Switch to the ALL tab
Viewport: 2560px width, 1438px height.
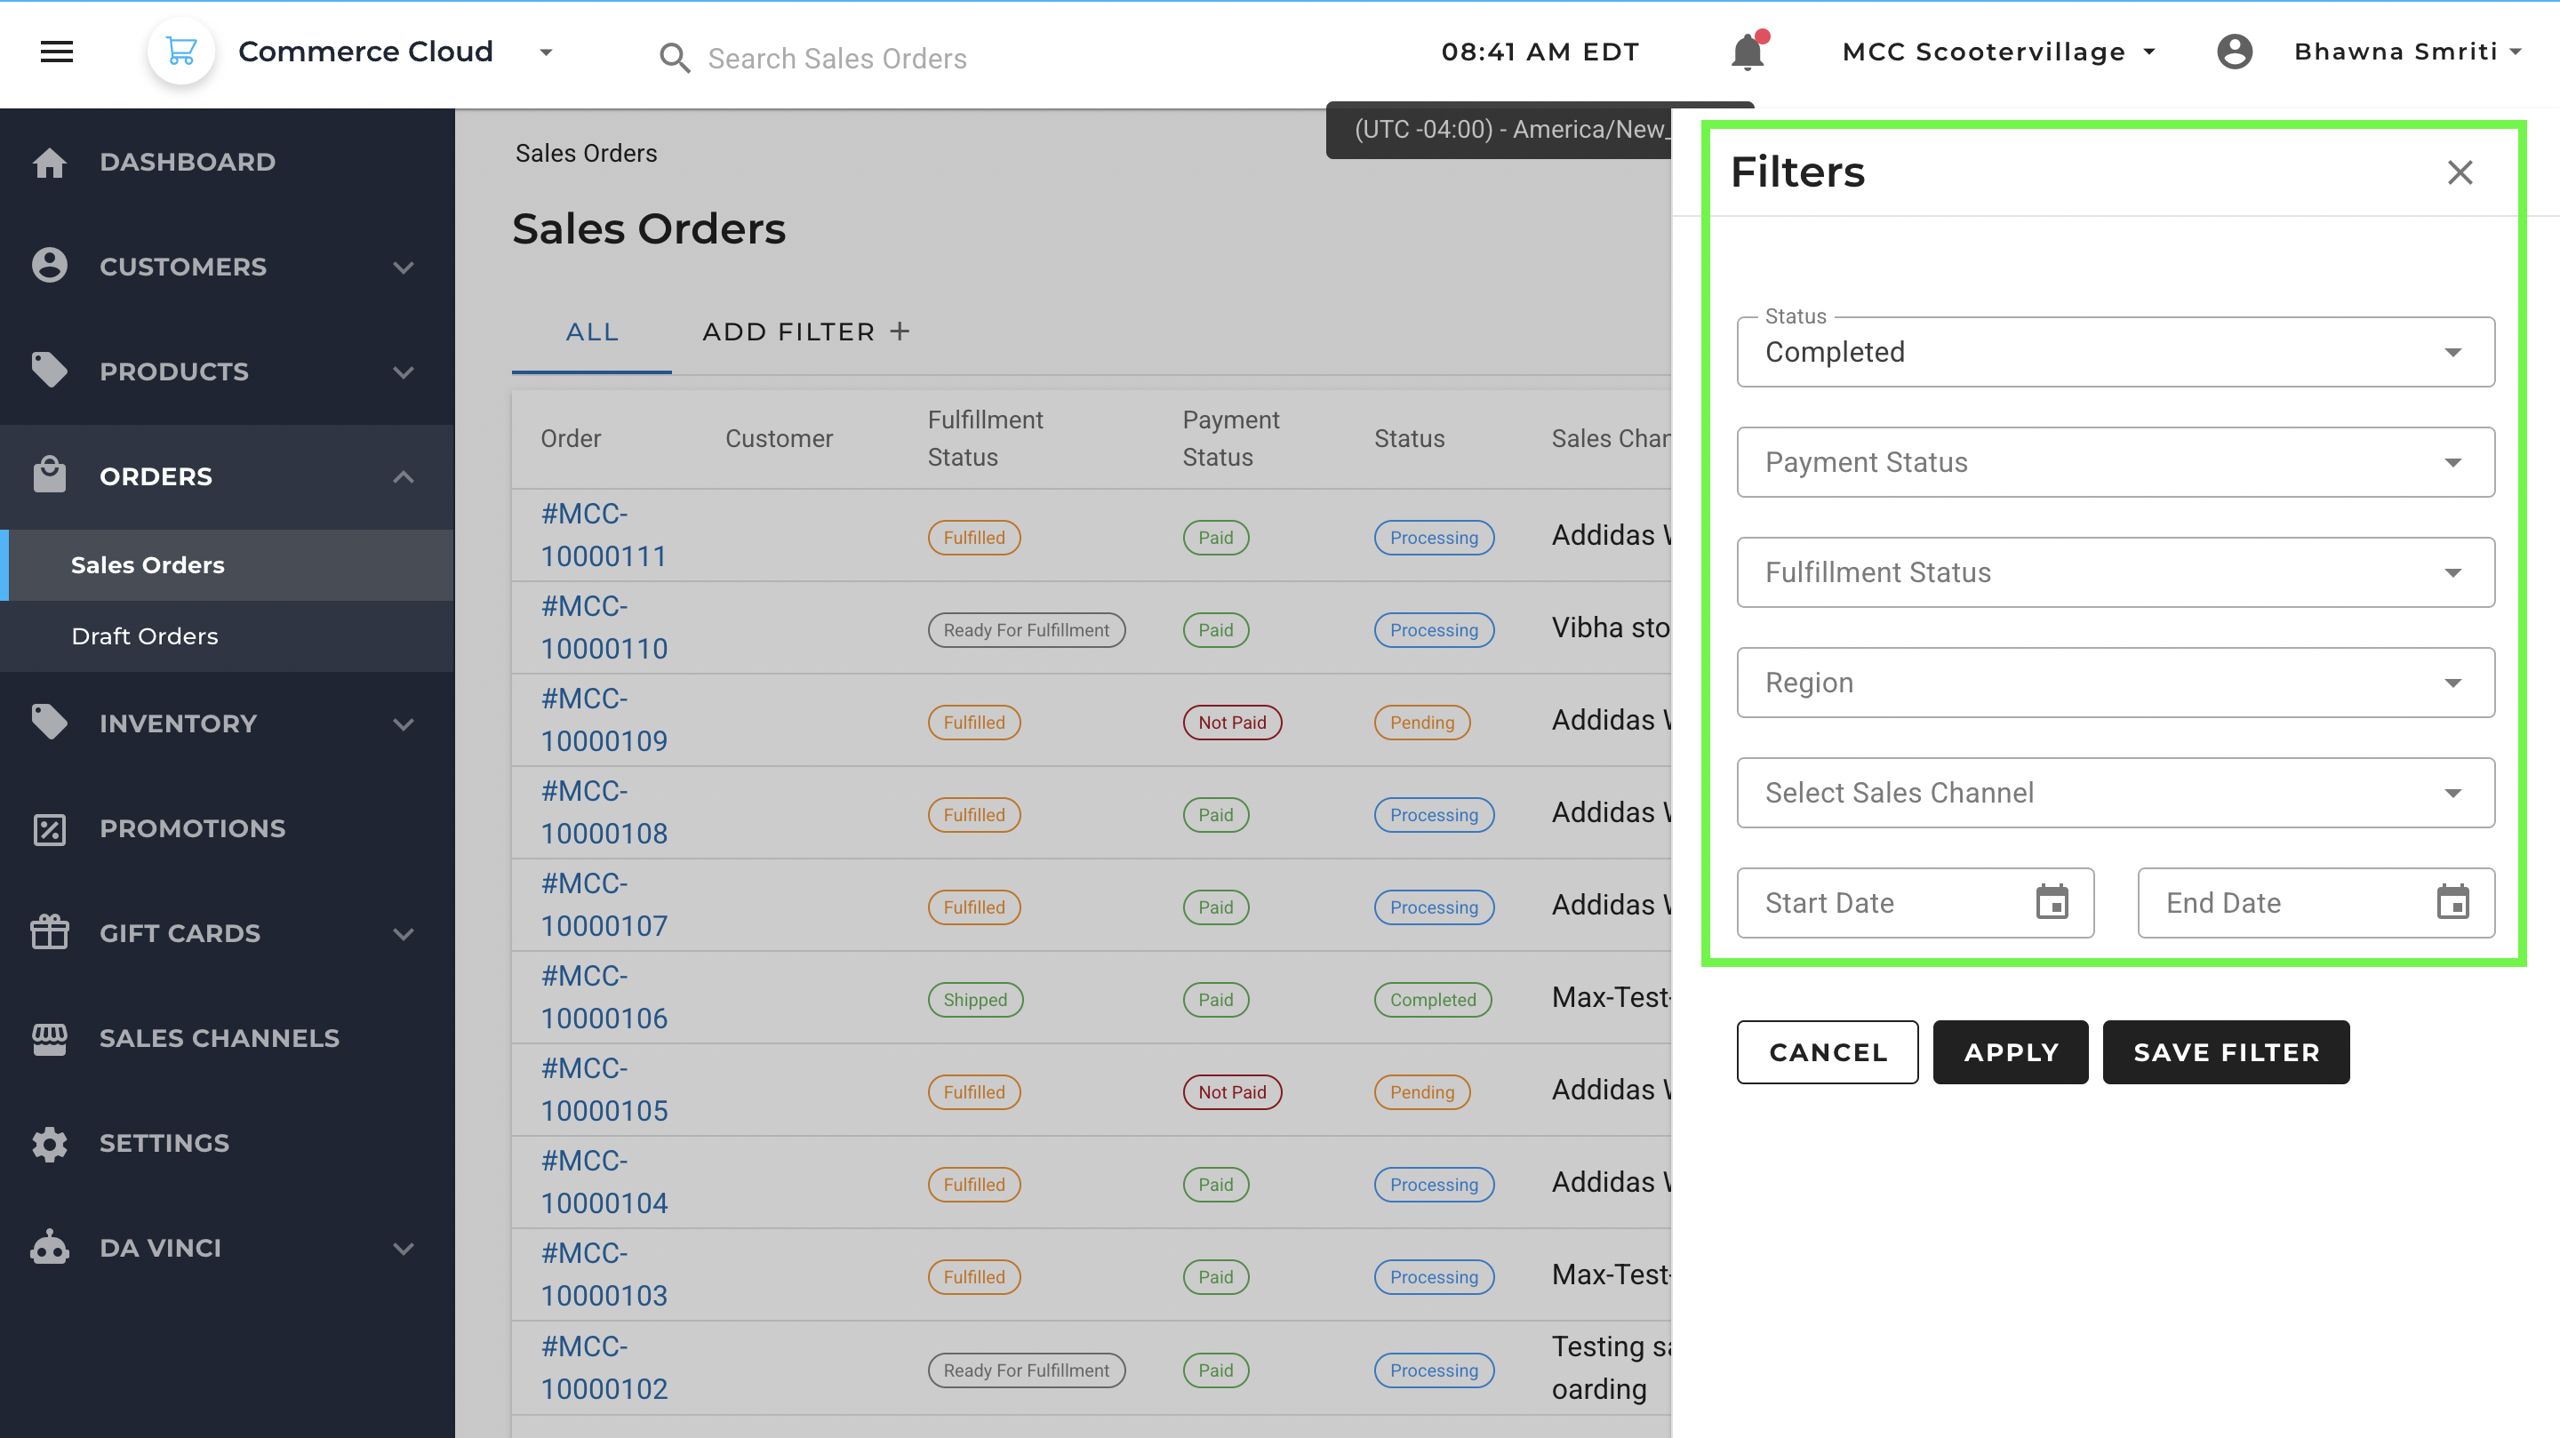pos(592,332)
